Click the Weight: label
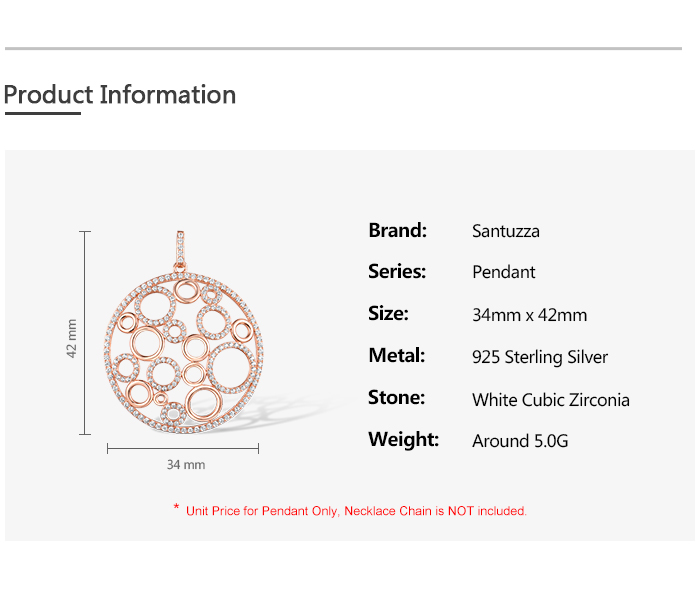This screenshot has height=589, width=700. pos(403,440)
